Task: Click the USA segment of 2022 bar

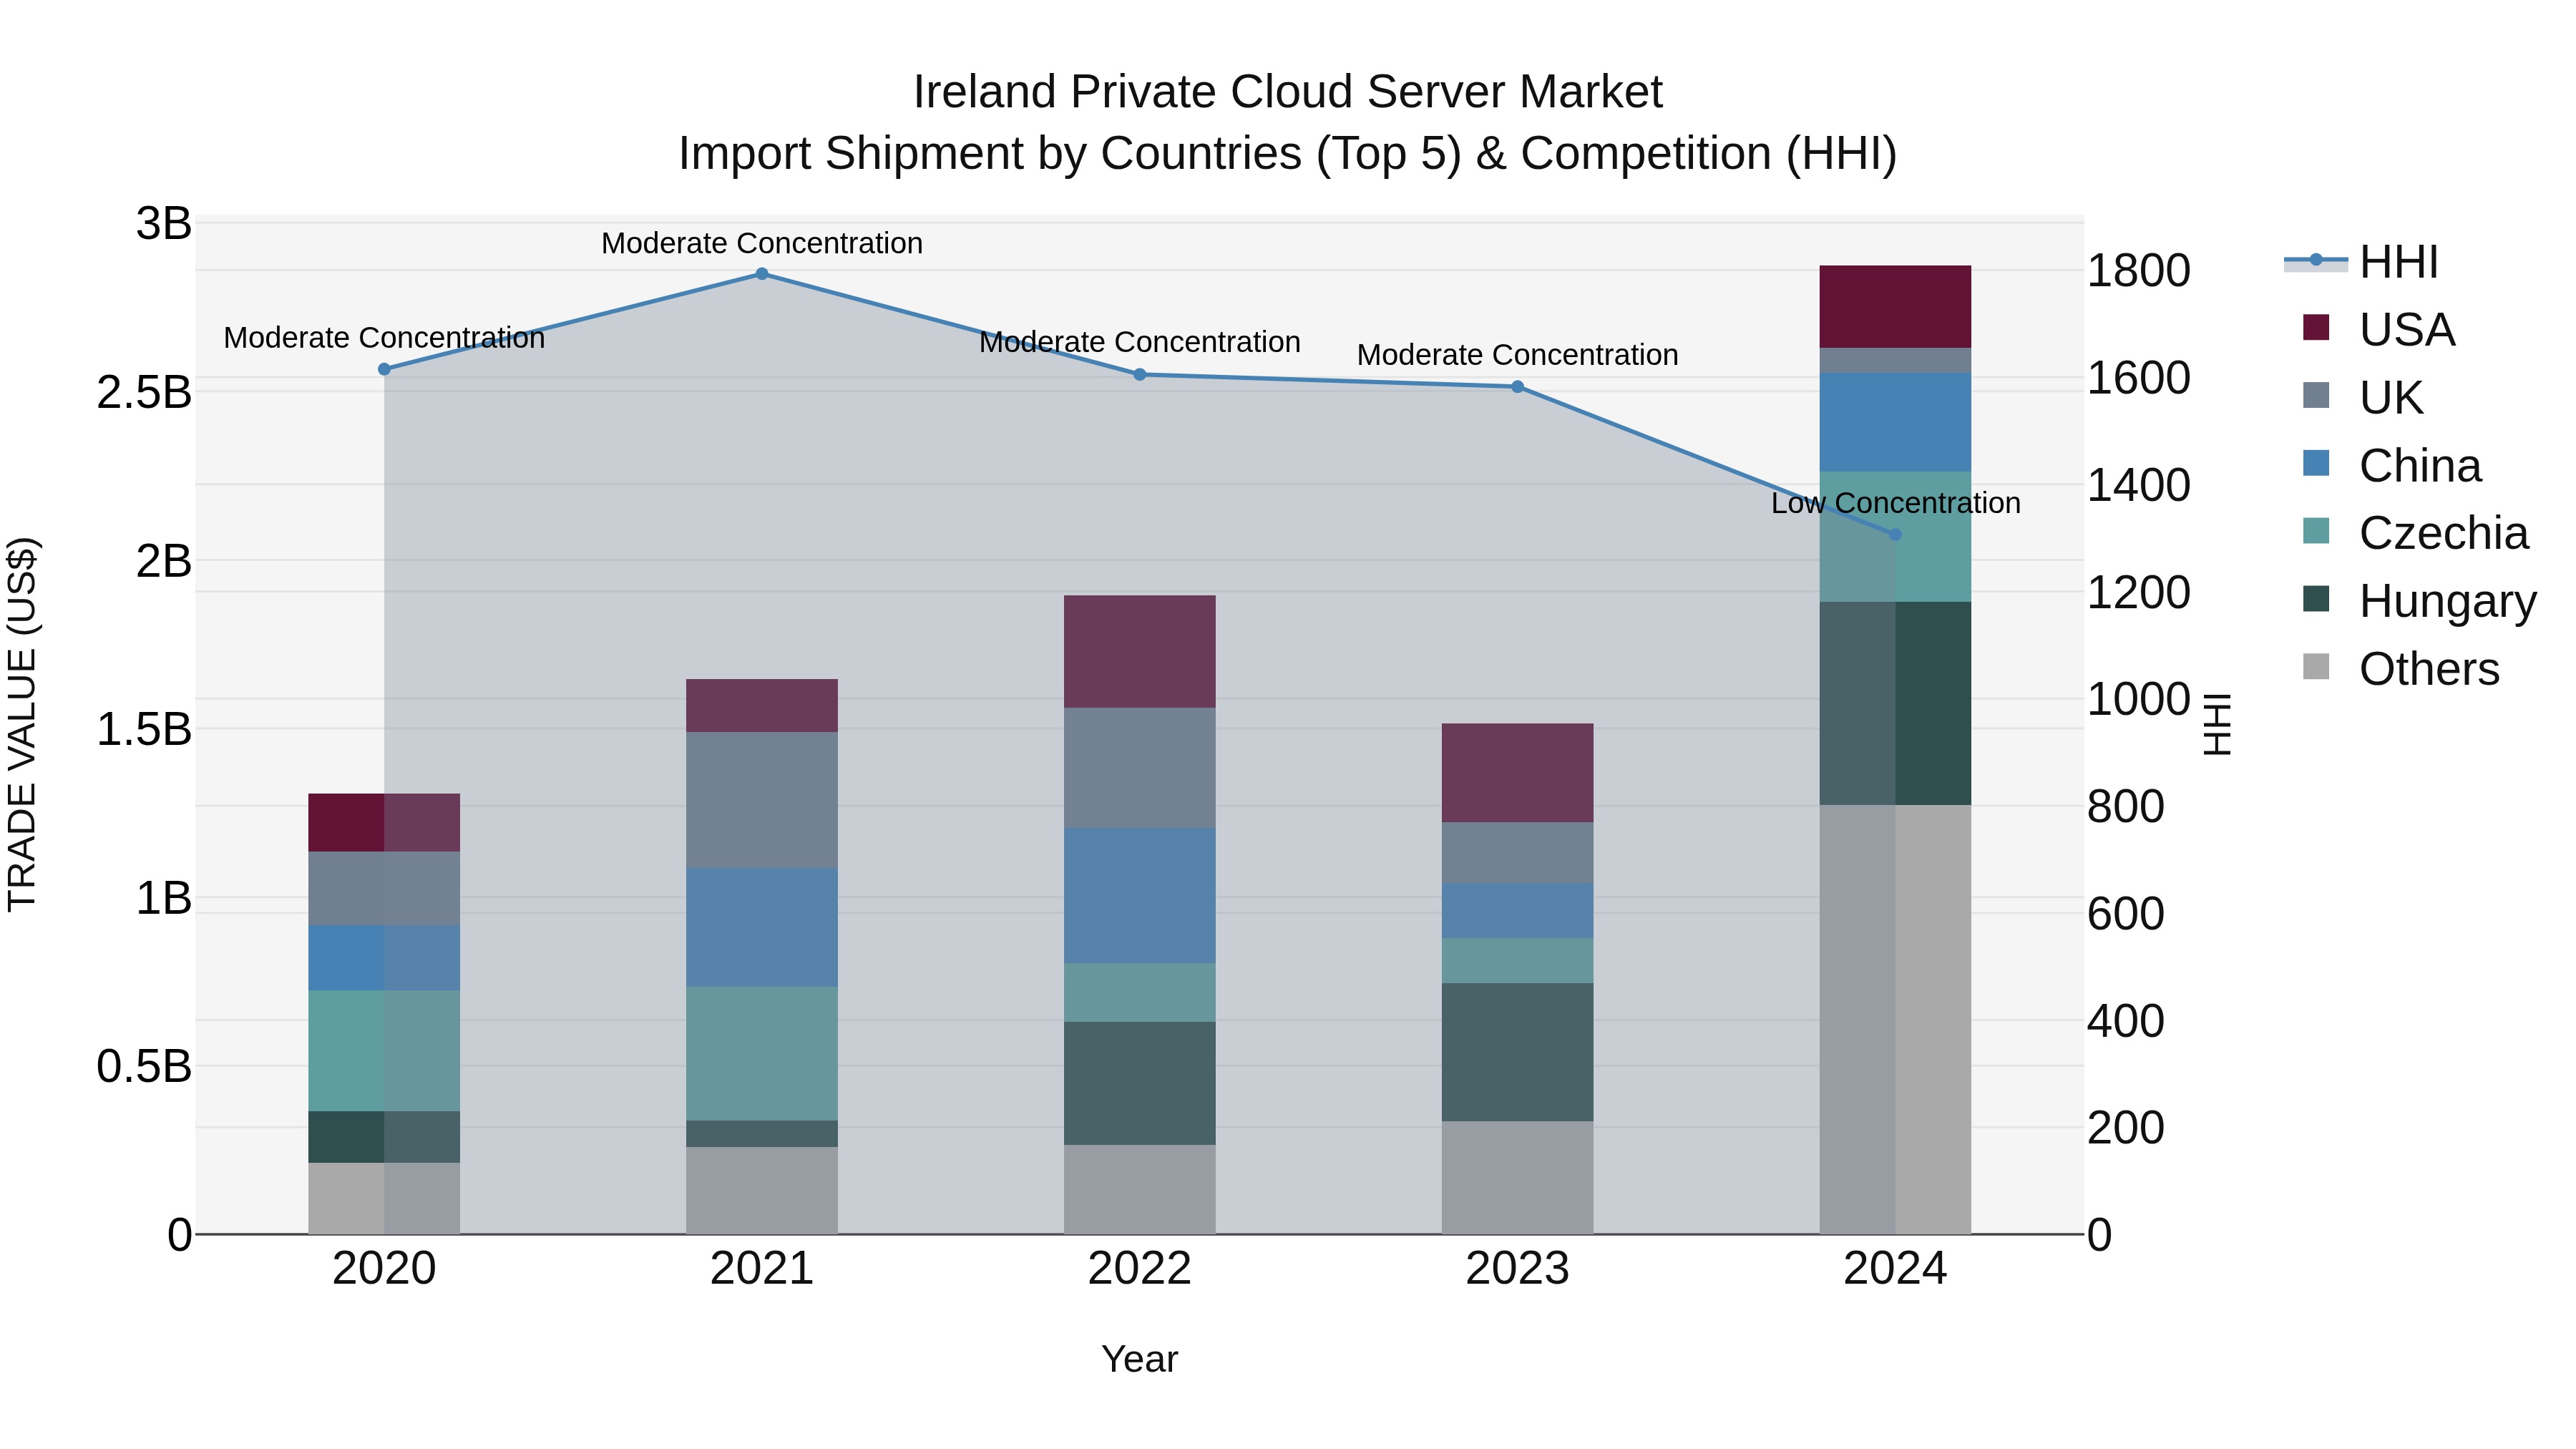Action: pos(1140,652)
